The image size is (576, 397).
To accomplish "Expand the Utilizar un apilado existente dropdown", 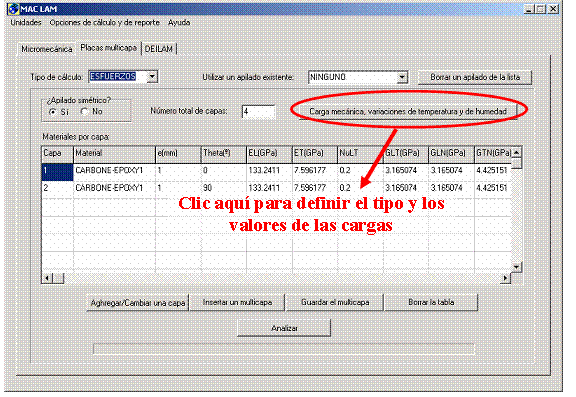I will (402, 77).
